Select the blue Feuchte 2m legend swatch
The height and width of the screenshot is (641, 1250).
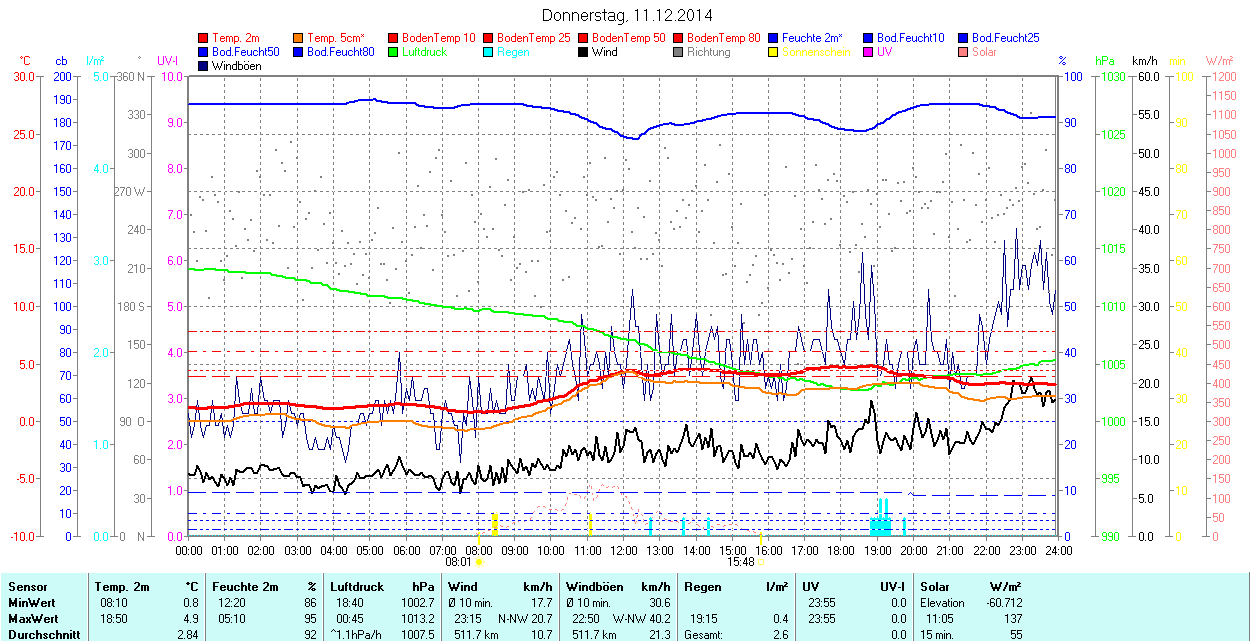(774, 38)
